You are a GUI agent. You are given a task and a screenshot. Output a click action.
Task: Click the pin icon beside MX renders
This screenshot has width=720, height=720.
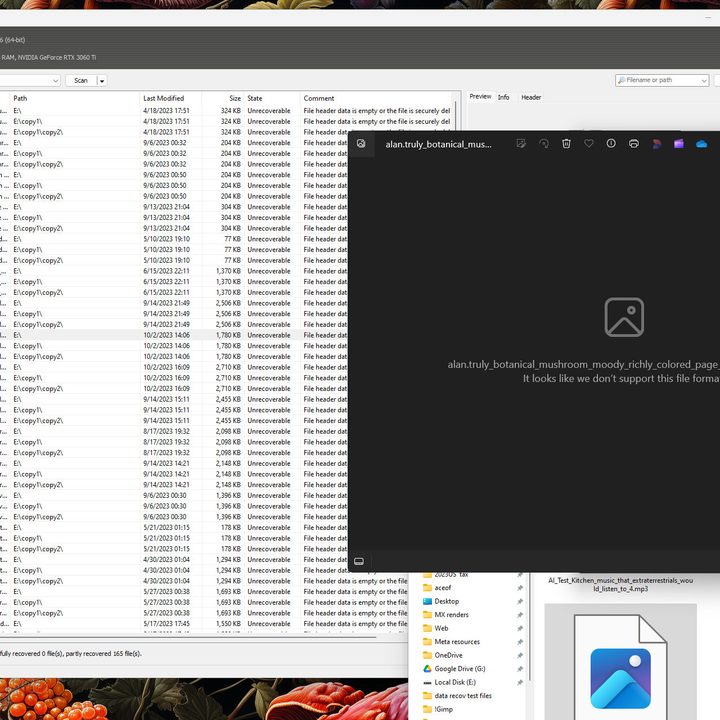pyautogui.click(x=520, y=615)
